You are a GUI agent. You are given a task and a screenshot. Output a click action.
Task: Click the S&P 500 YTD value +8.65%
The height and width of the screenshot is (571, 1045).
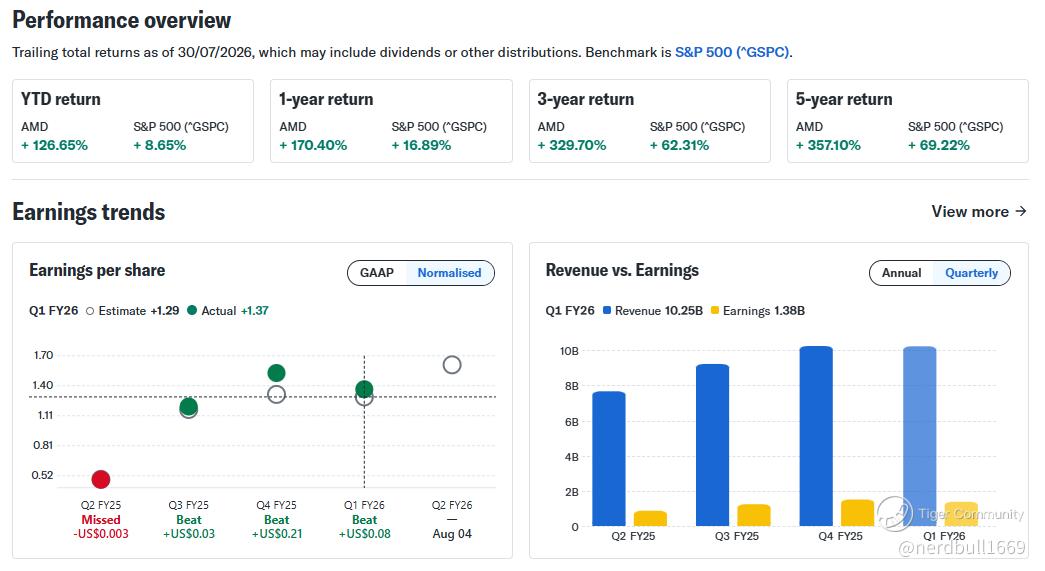(159, 145)
